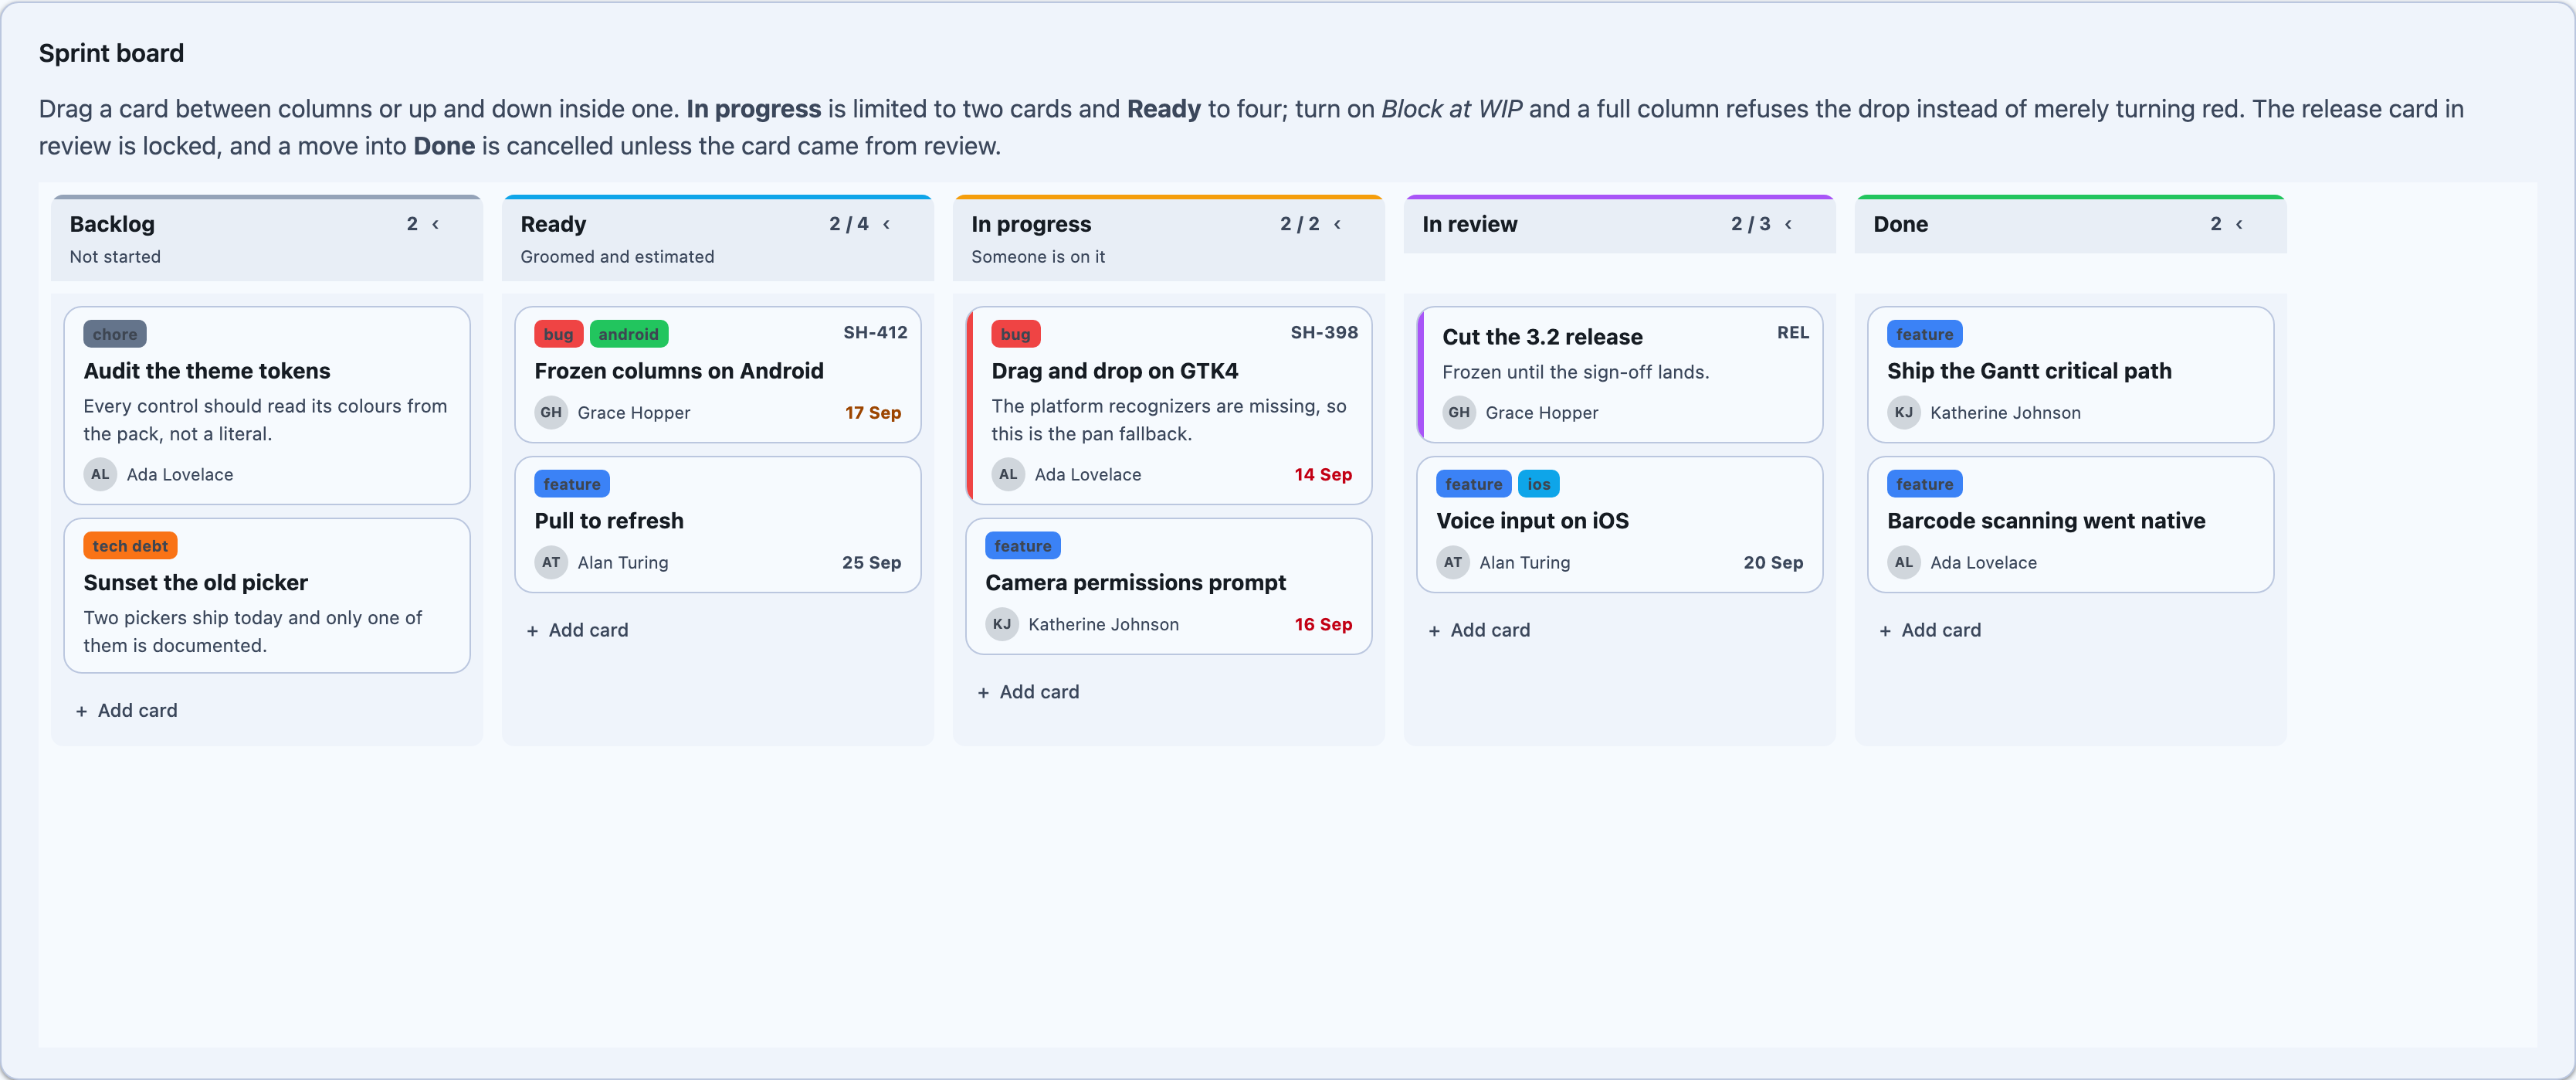Click the bug tag on Drag and drop on GTK4

(1016, 334)
